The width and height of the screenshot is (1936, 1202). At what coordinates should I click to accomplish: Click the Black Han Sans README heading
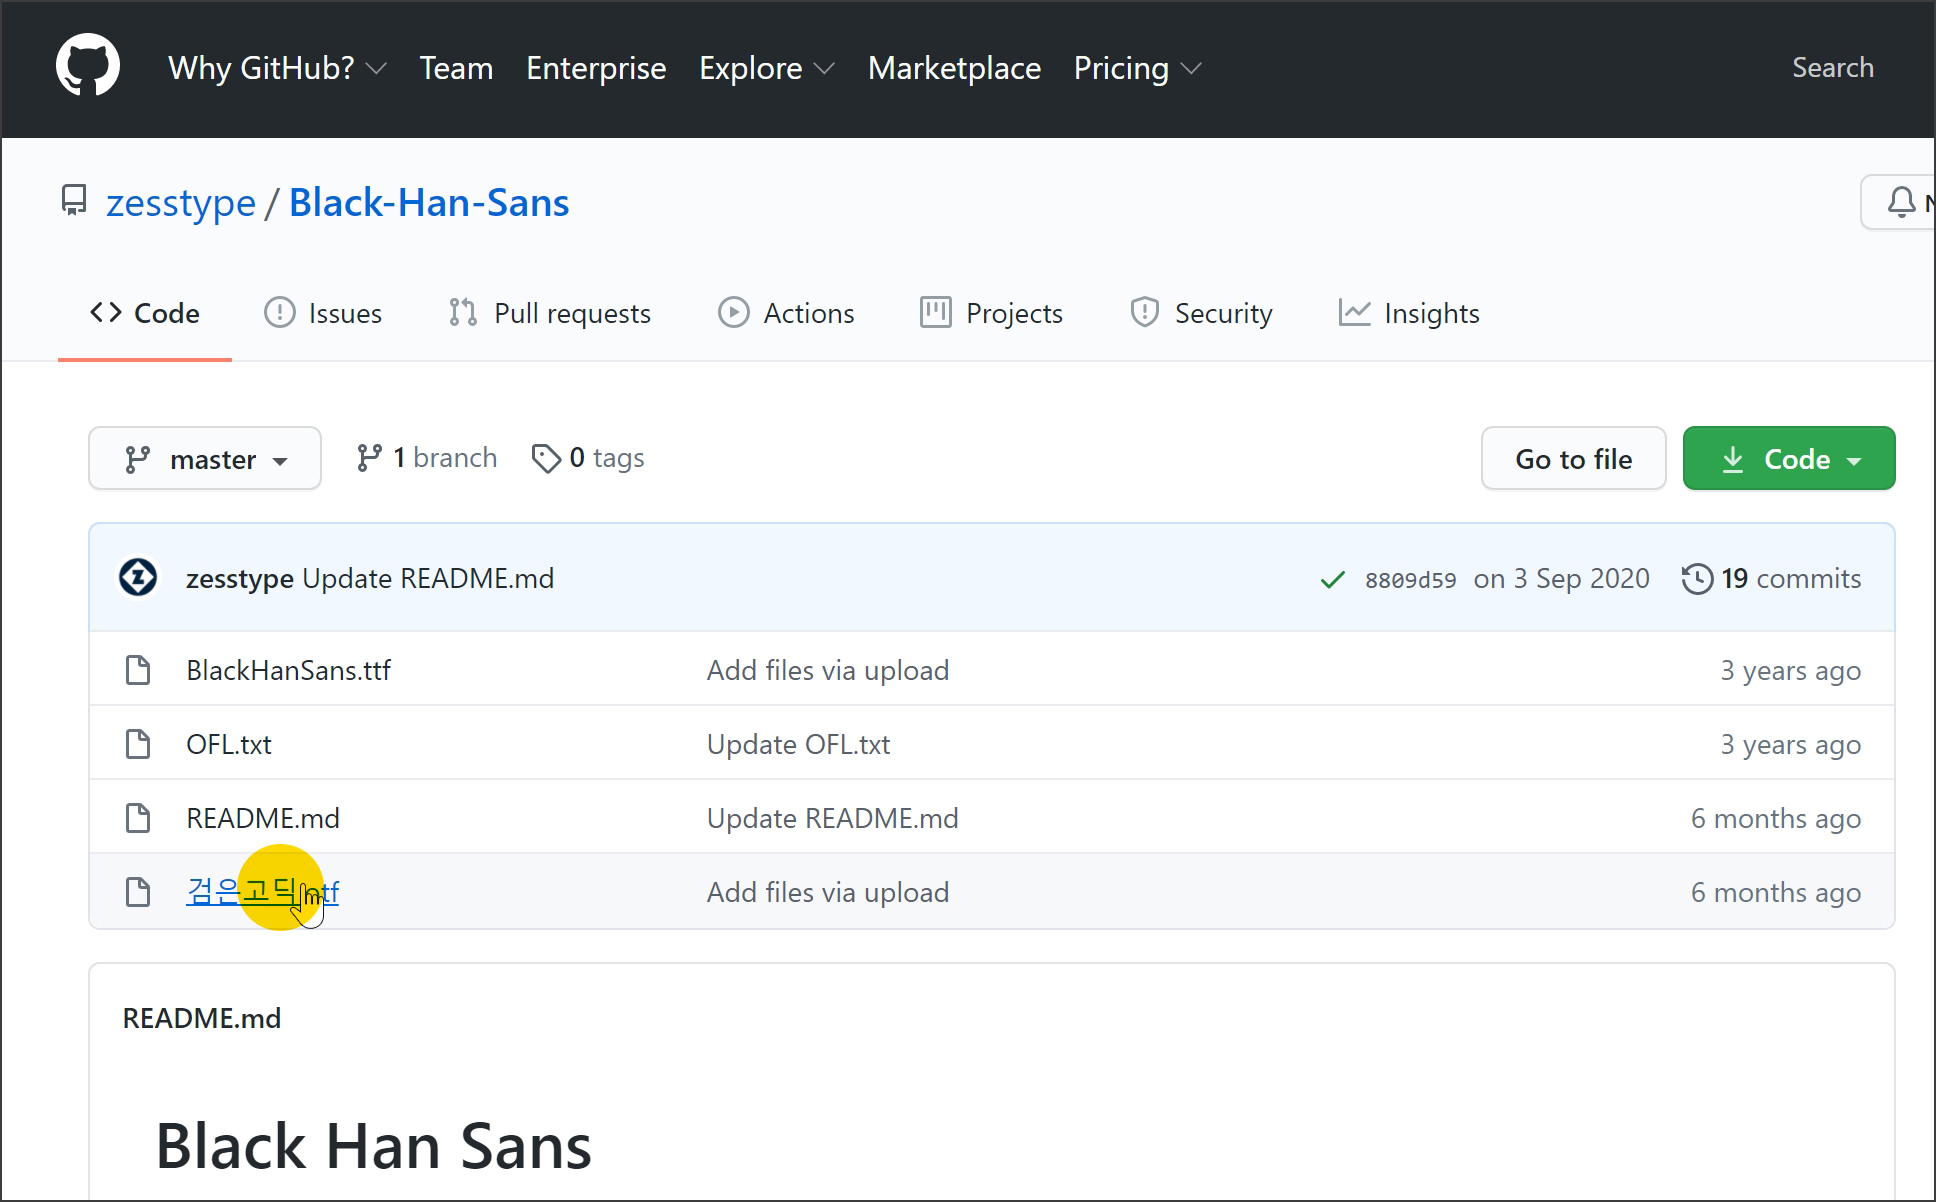[374, 1145]
